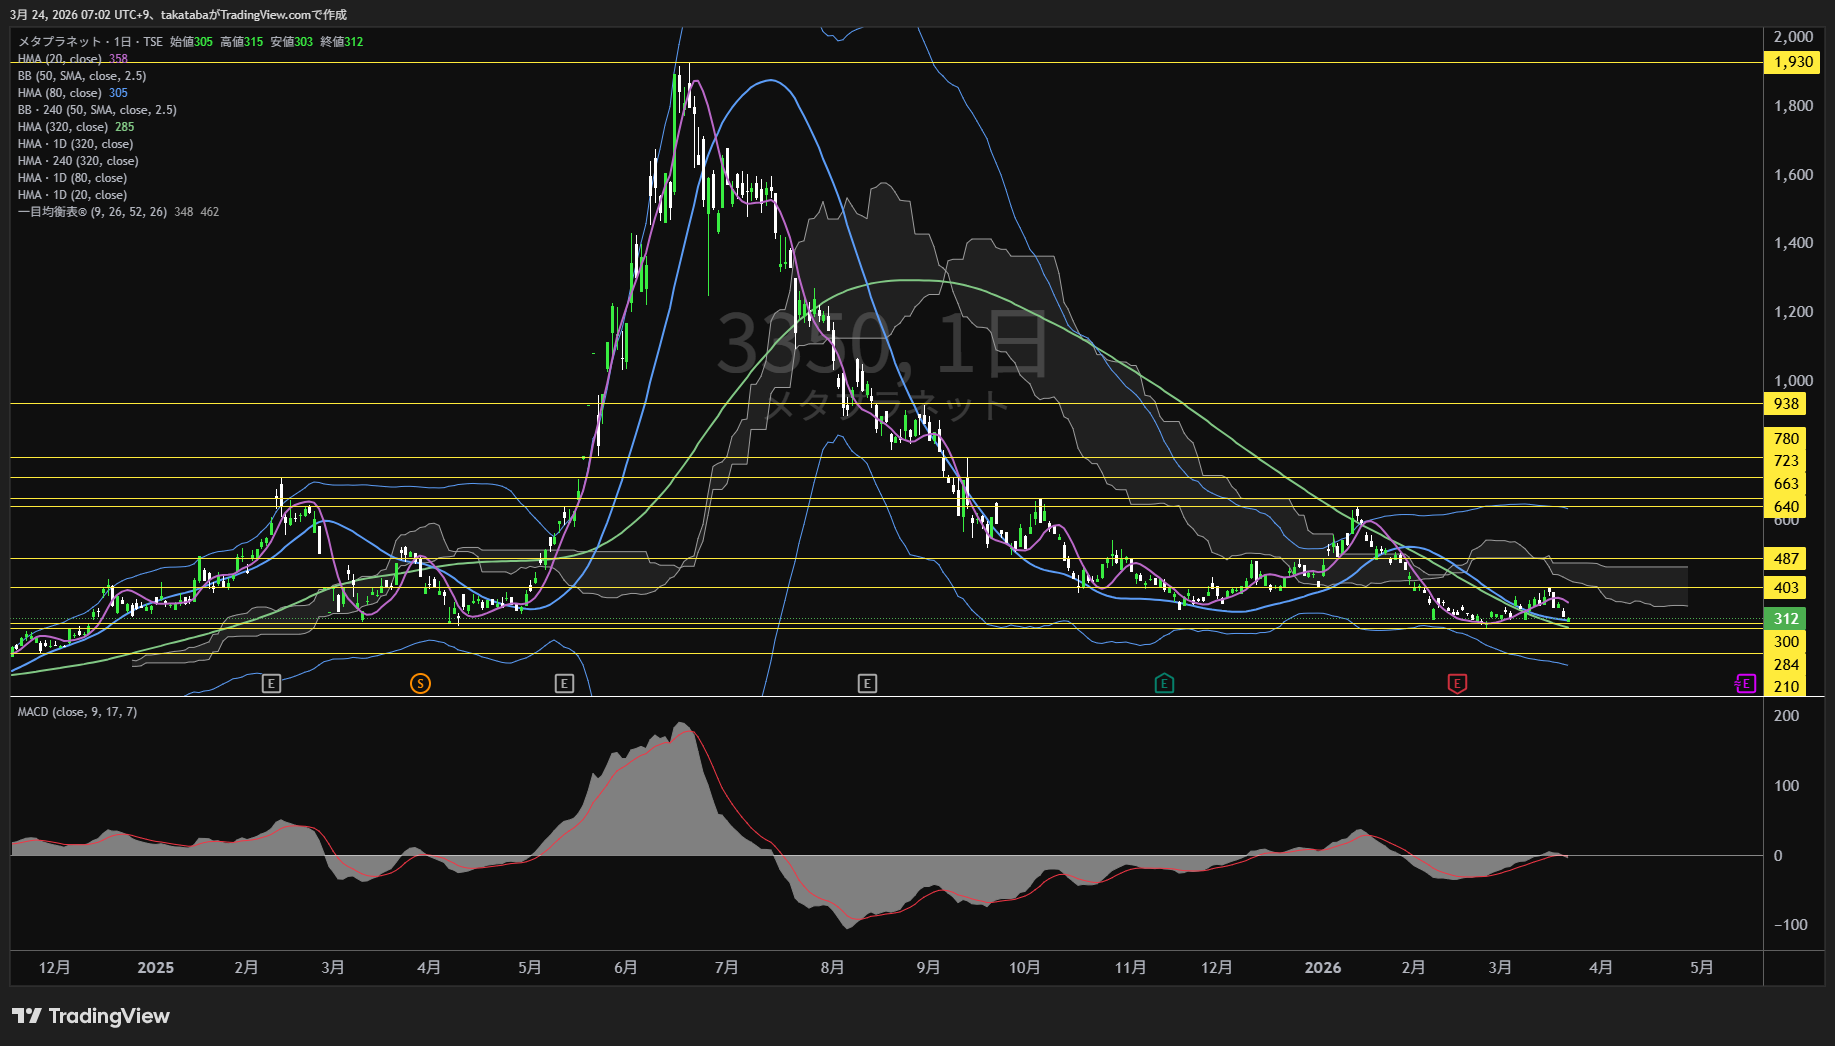Select the BB (50, SMA, close, 2.5) legend
The width and height of the screenshot is (1835, 1046).
[82, 76]
